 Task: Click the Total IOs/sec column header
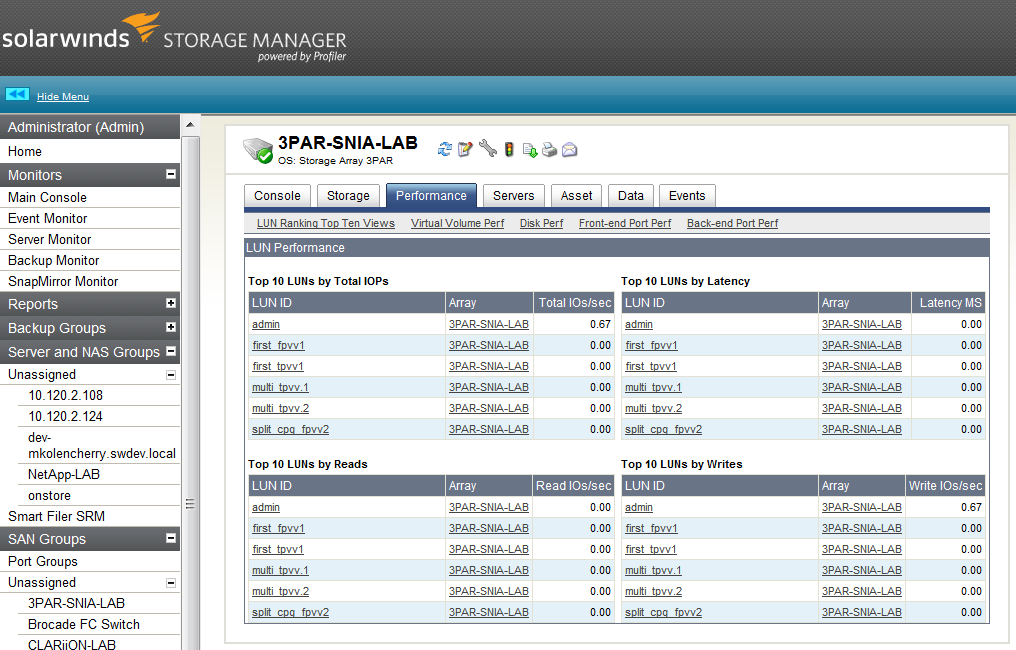pos(575,303)
